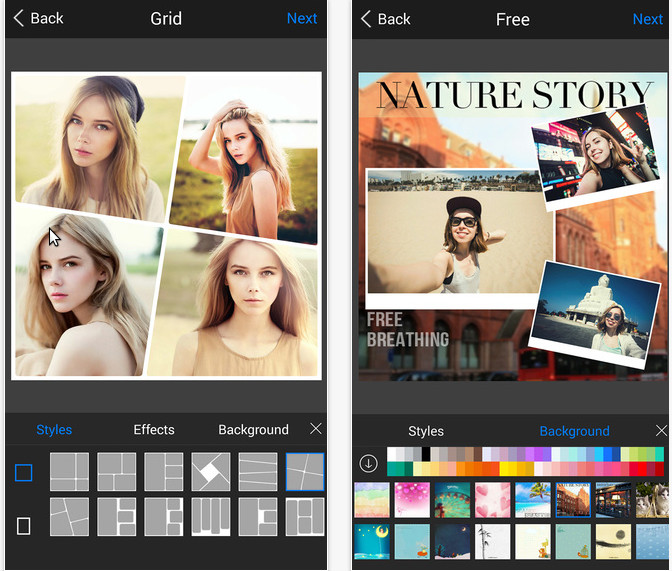This screenshot has height=571, width=672.
Task: Select the pink hearts bokeh background
Action: [412, 500]
